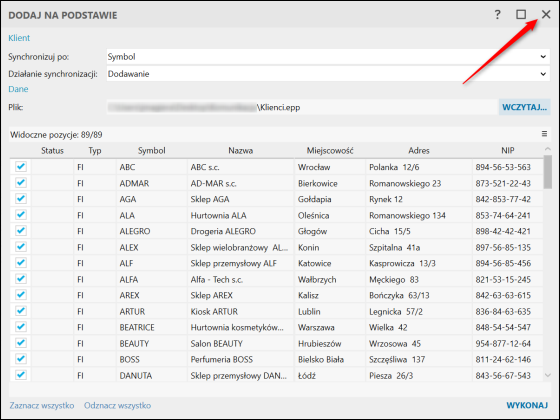Sort by the Symbol column header
Viewport: 560px width, 420px height.
152,150
